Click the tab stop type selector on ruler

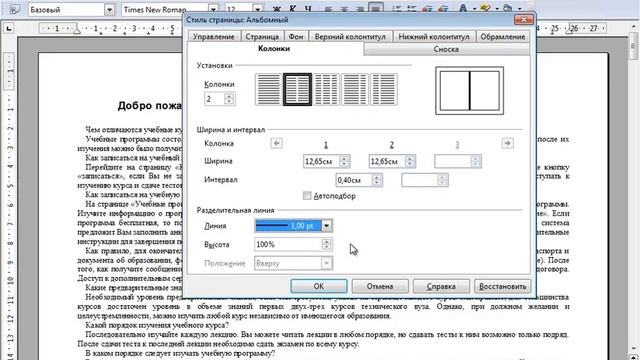click(9, 28)
